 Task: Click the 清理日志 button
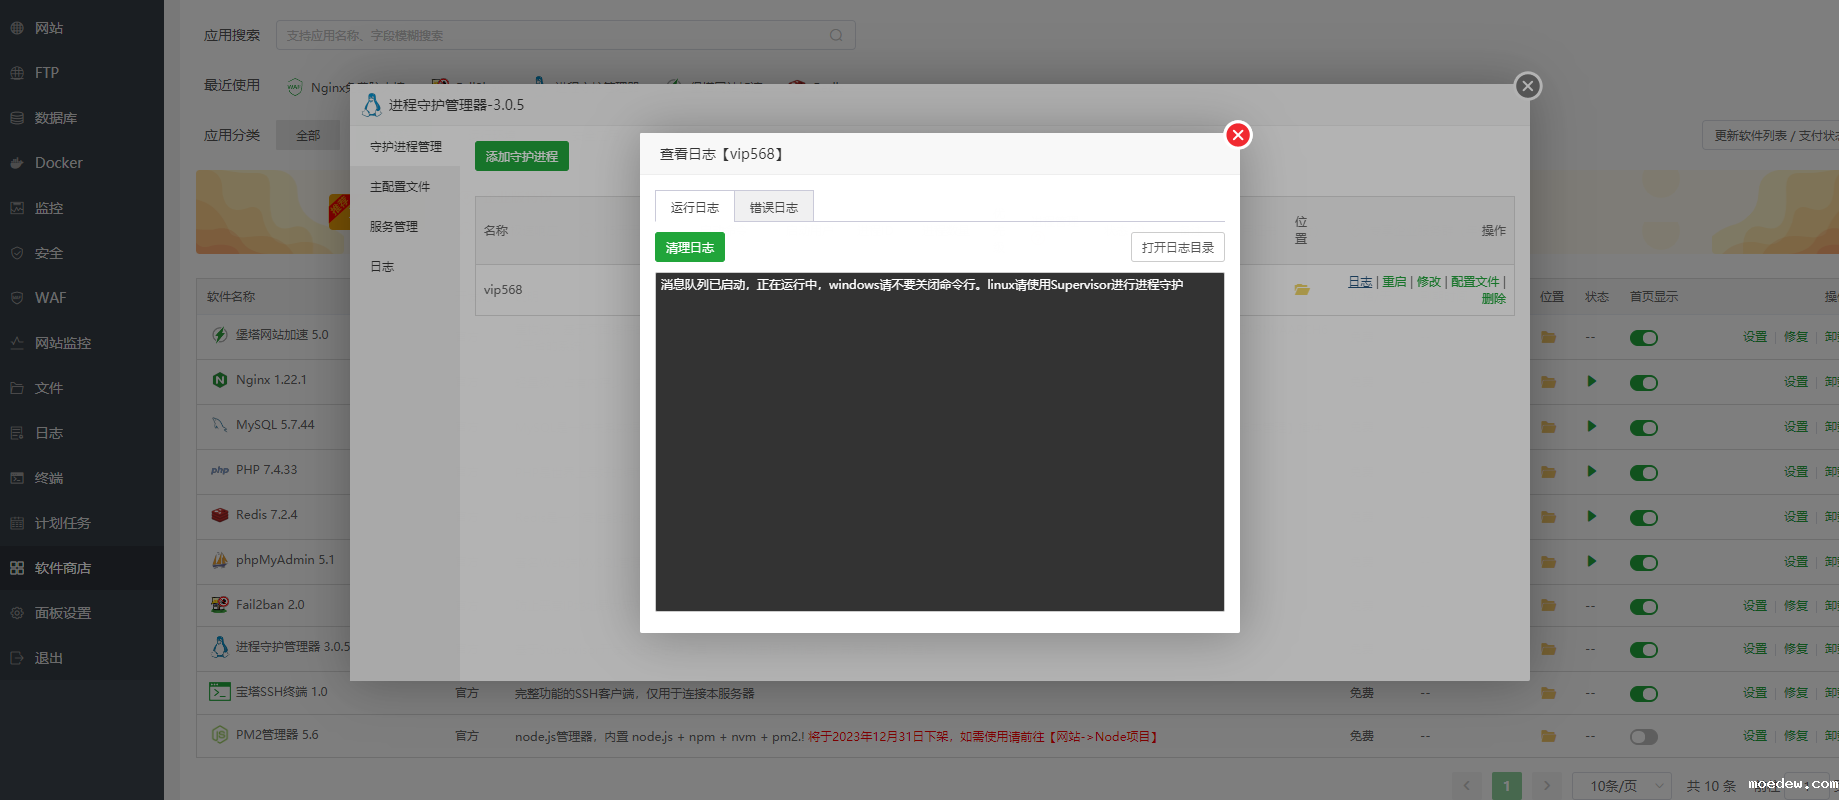(x=689, y=247)
